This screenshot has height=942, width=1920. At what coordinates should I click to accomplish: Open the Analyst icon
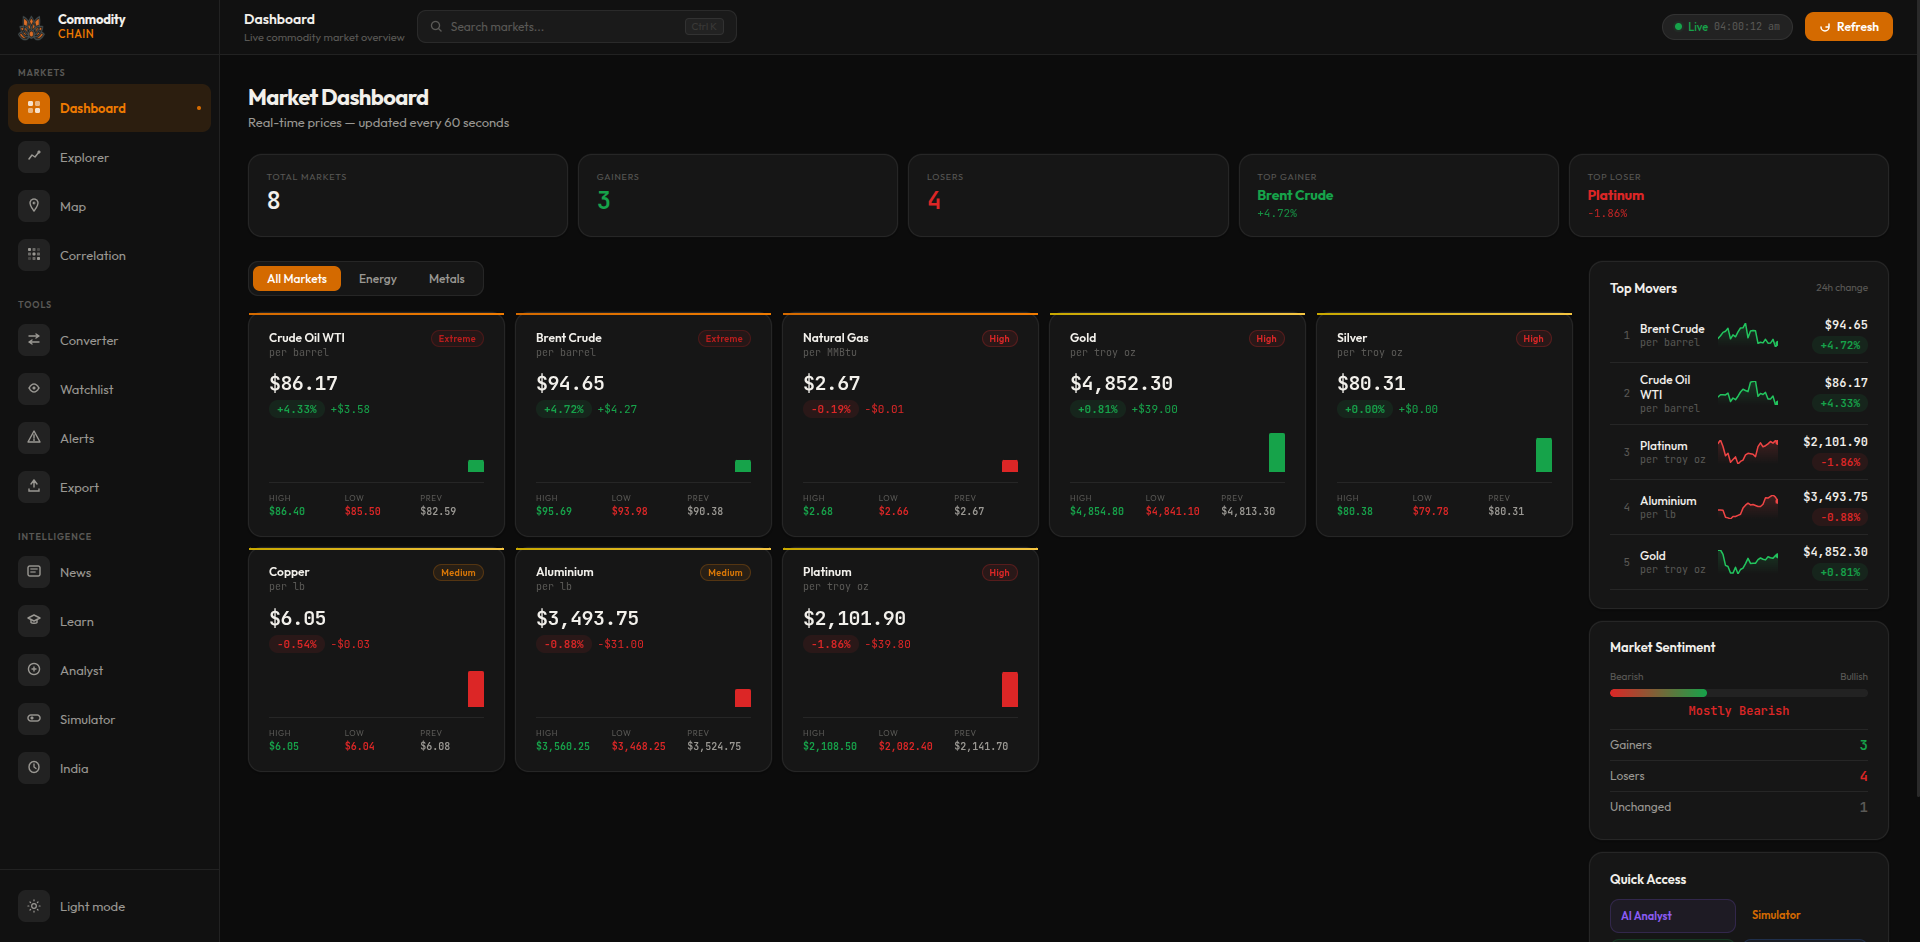pyautogui.click(x=34, y=669)
